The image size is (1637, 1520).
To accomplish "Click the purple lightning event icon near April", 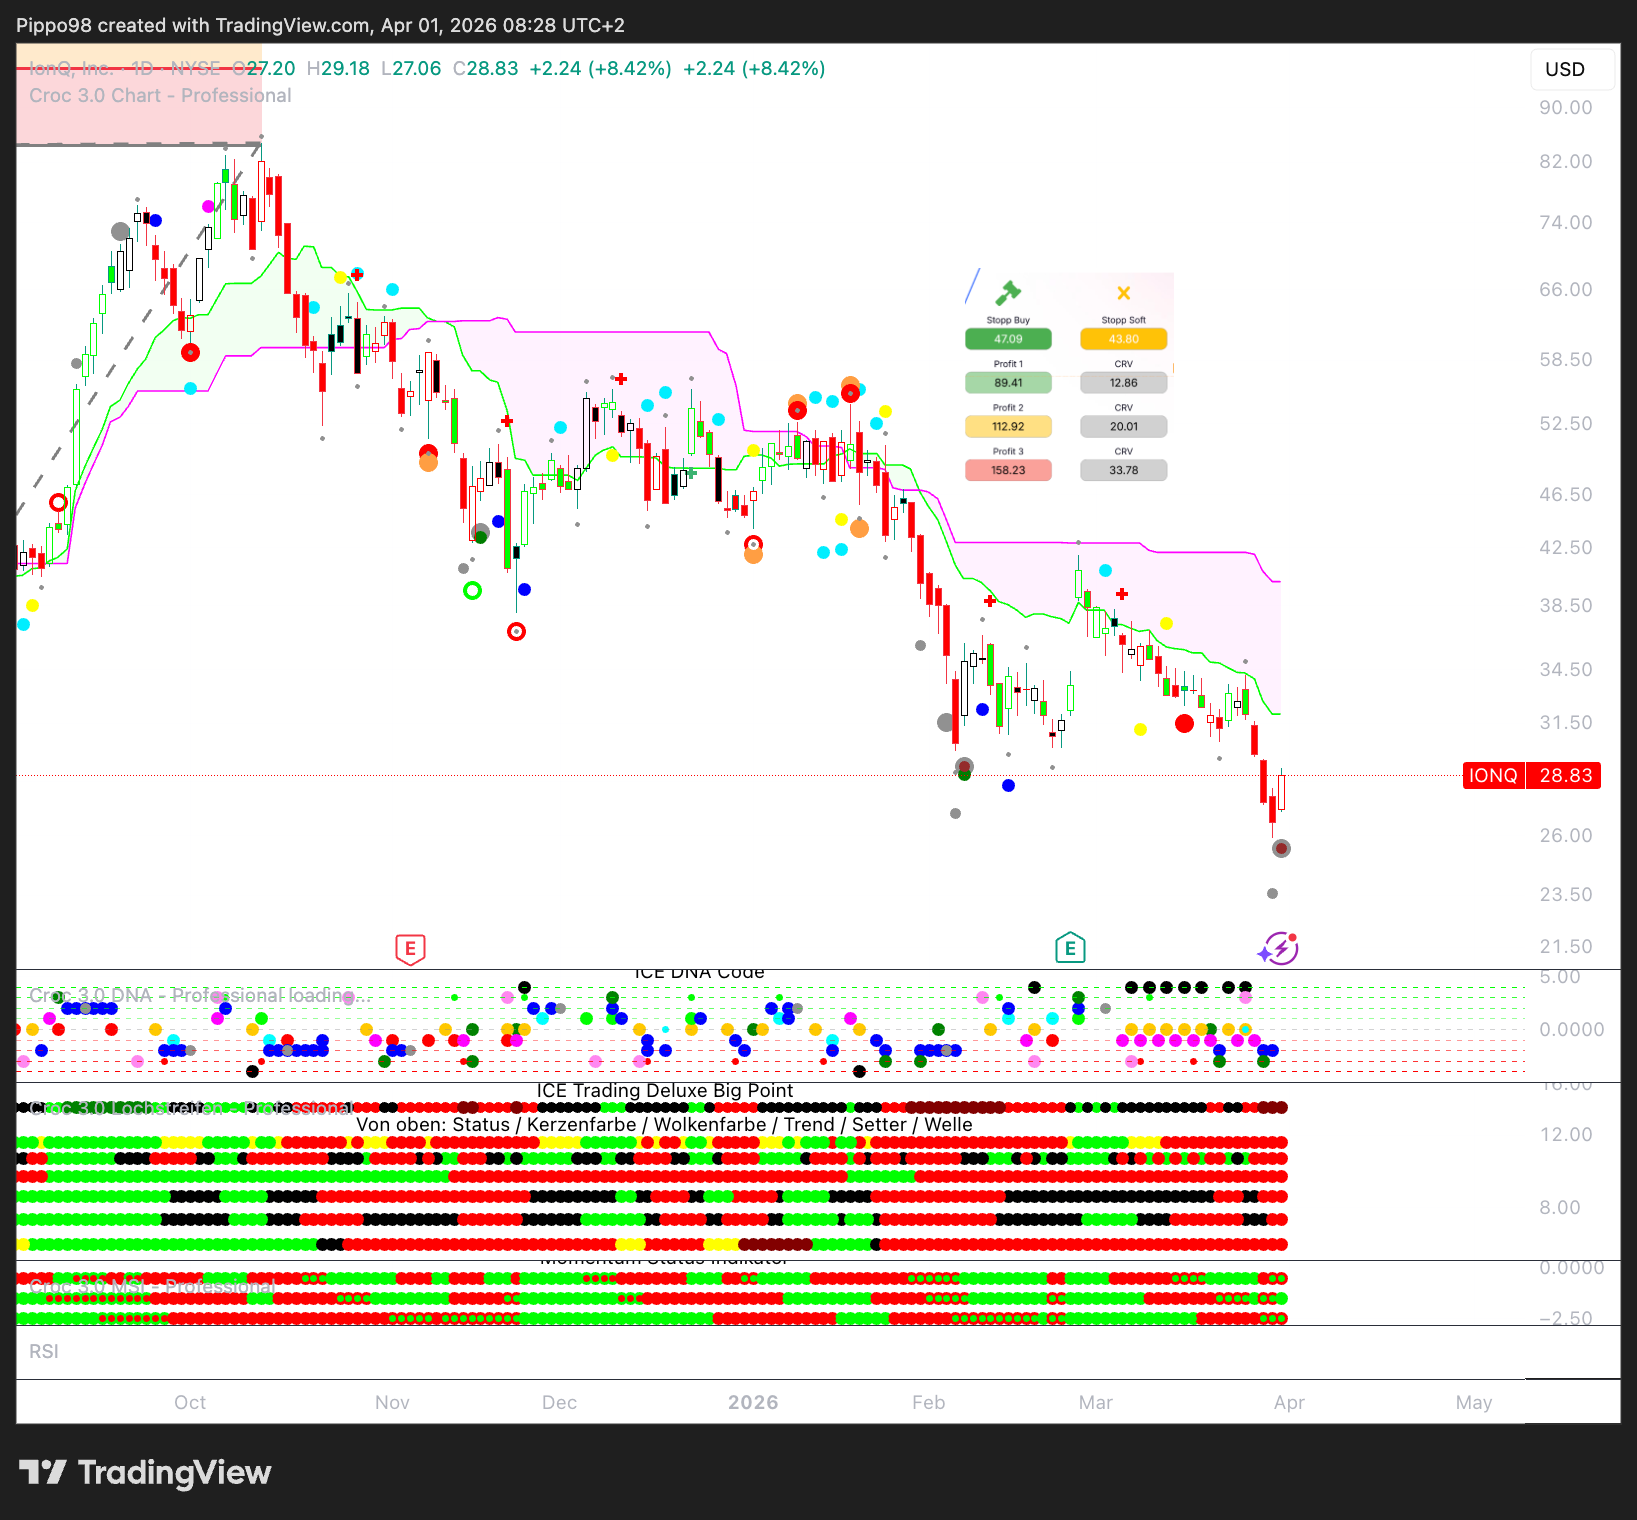I will [x=1279, y=948].
